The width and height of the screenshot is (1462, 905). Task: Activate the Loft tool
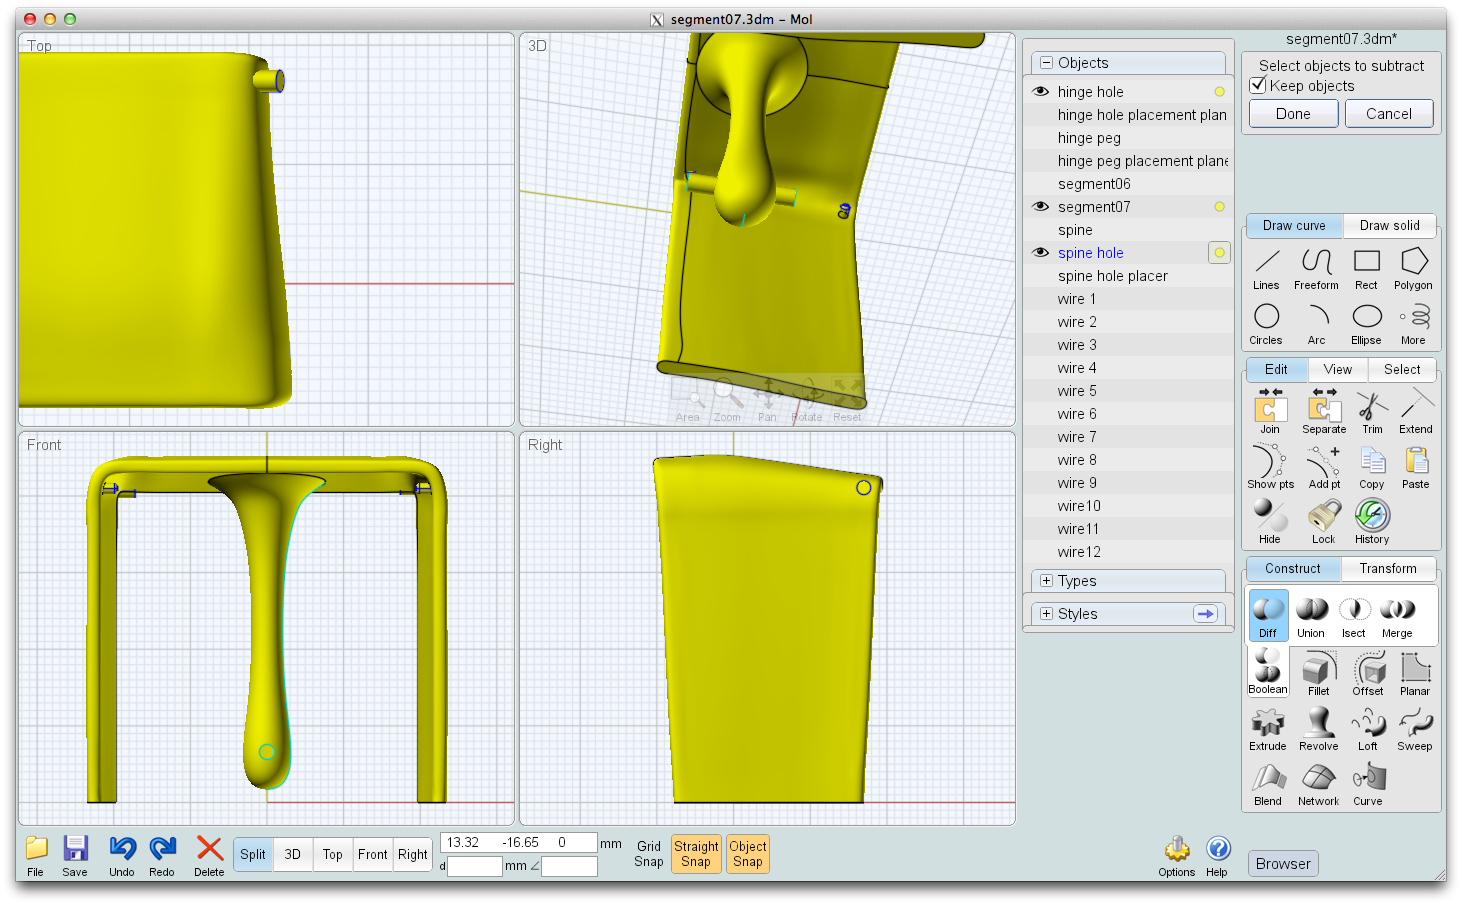tap(1368, 729)
